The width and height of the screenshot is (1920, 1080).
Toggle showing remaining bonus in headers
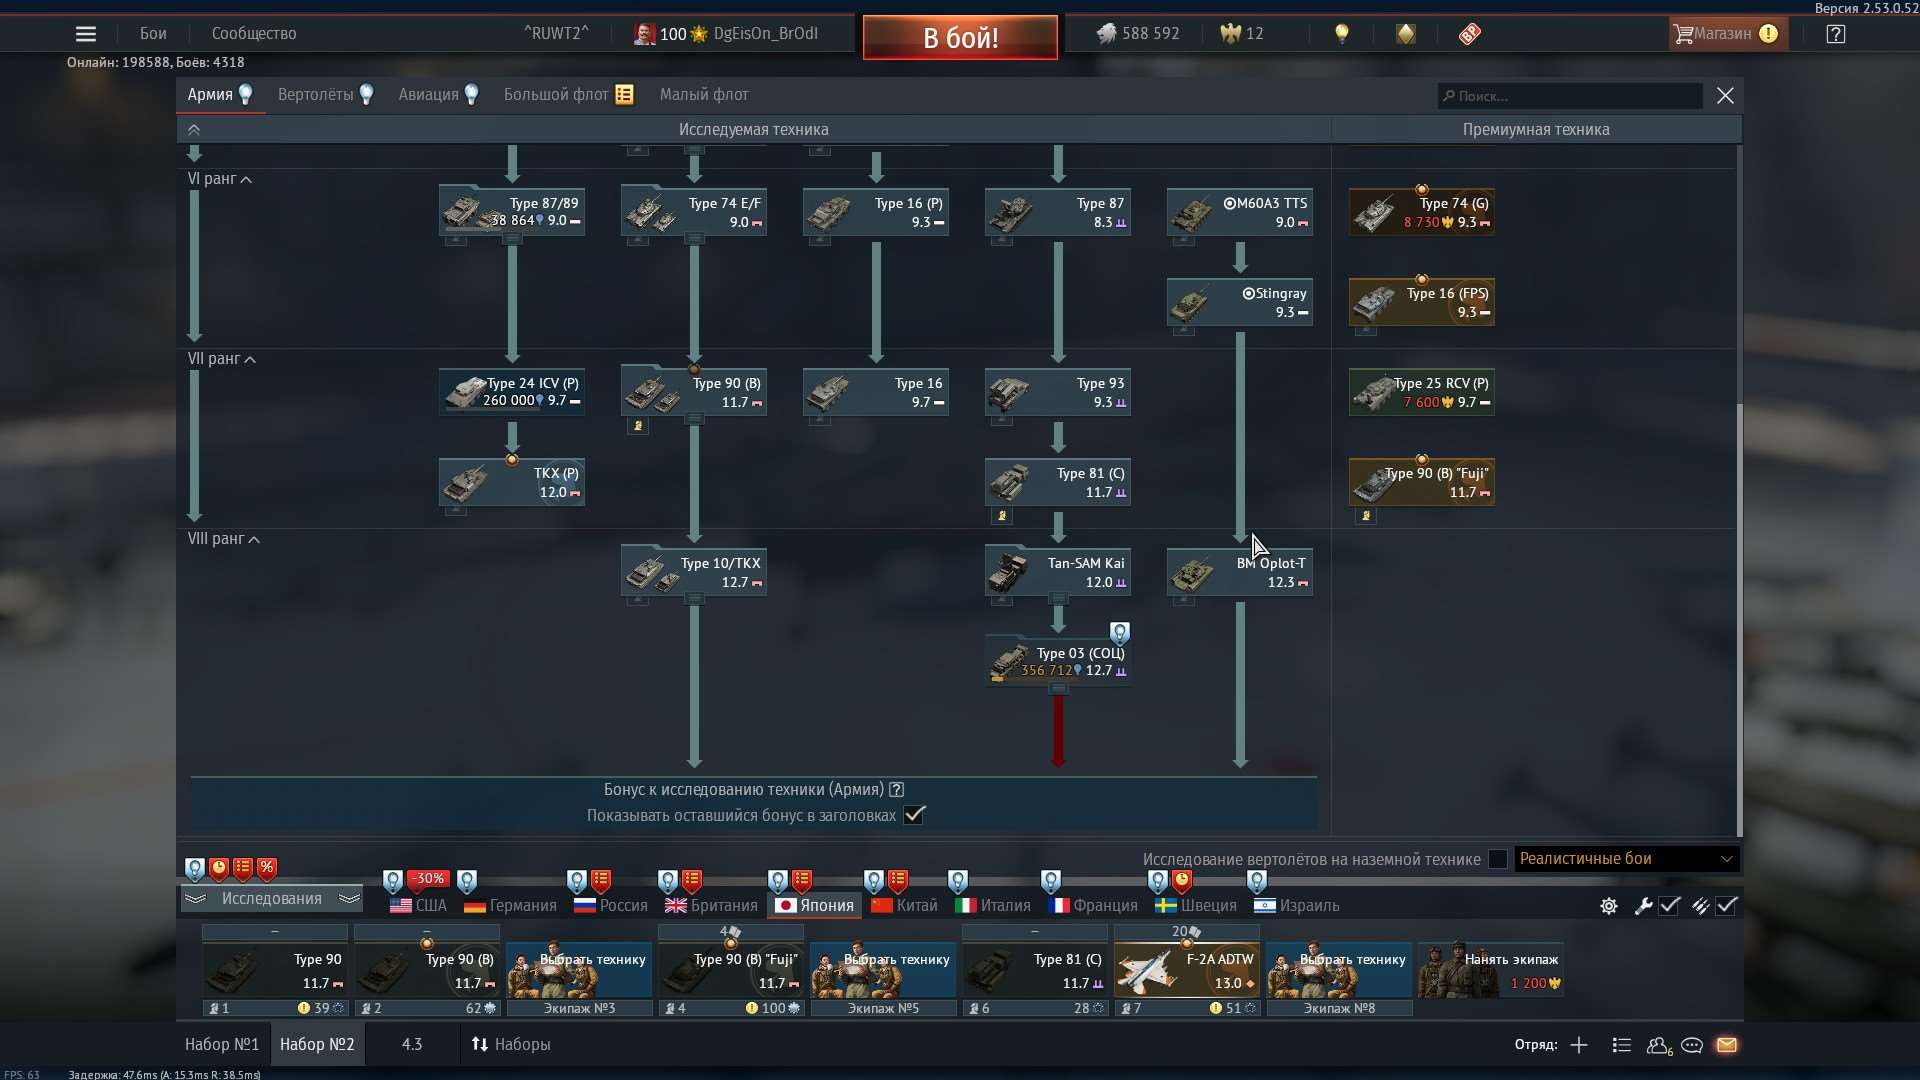click(914, 815)
